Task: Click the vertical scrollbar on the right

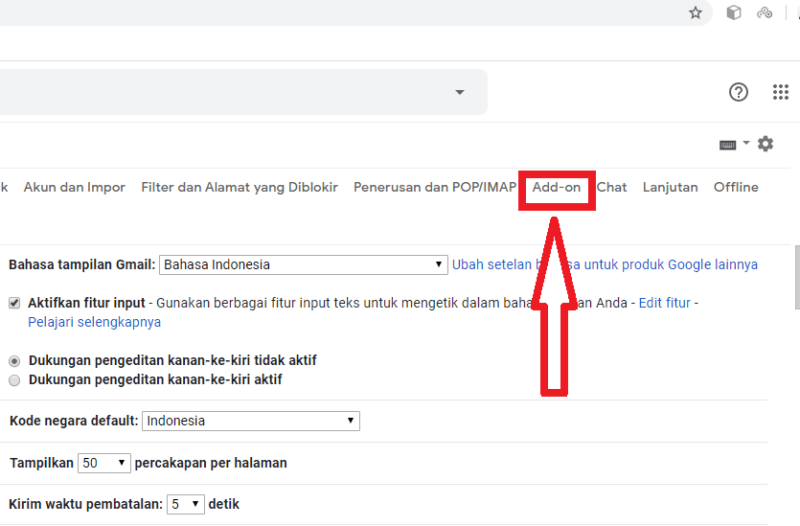Action: coord(797,278)
